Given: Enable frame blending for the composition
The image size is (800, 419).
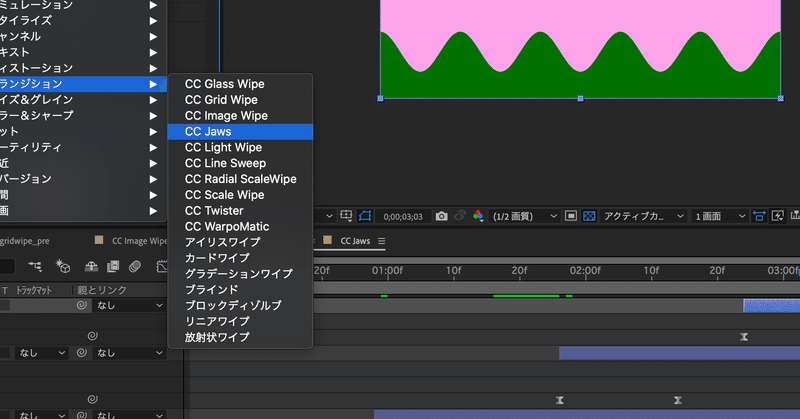Looking at the screenshot, I should tap(113, 266).
